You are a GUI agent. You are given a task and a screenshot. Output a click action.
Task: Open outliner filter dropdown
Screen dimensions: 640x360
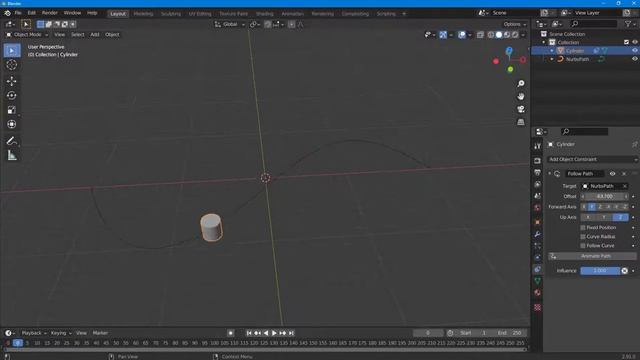(630, 24)
